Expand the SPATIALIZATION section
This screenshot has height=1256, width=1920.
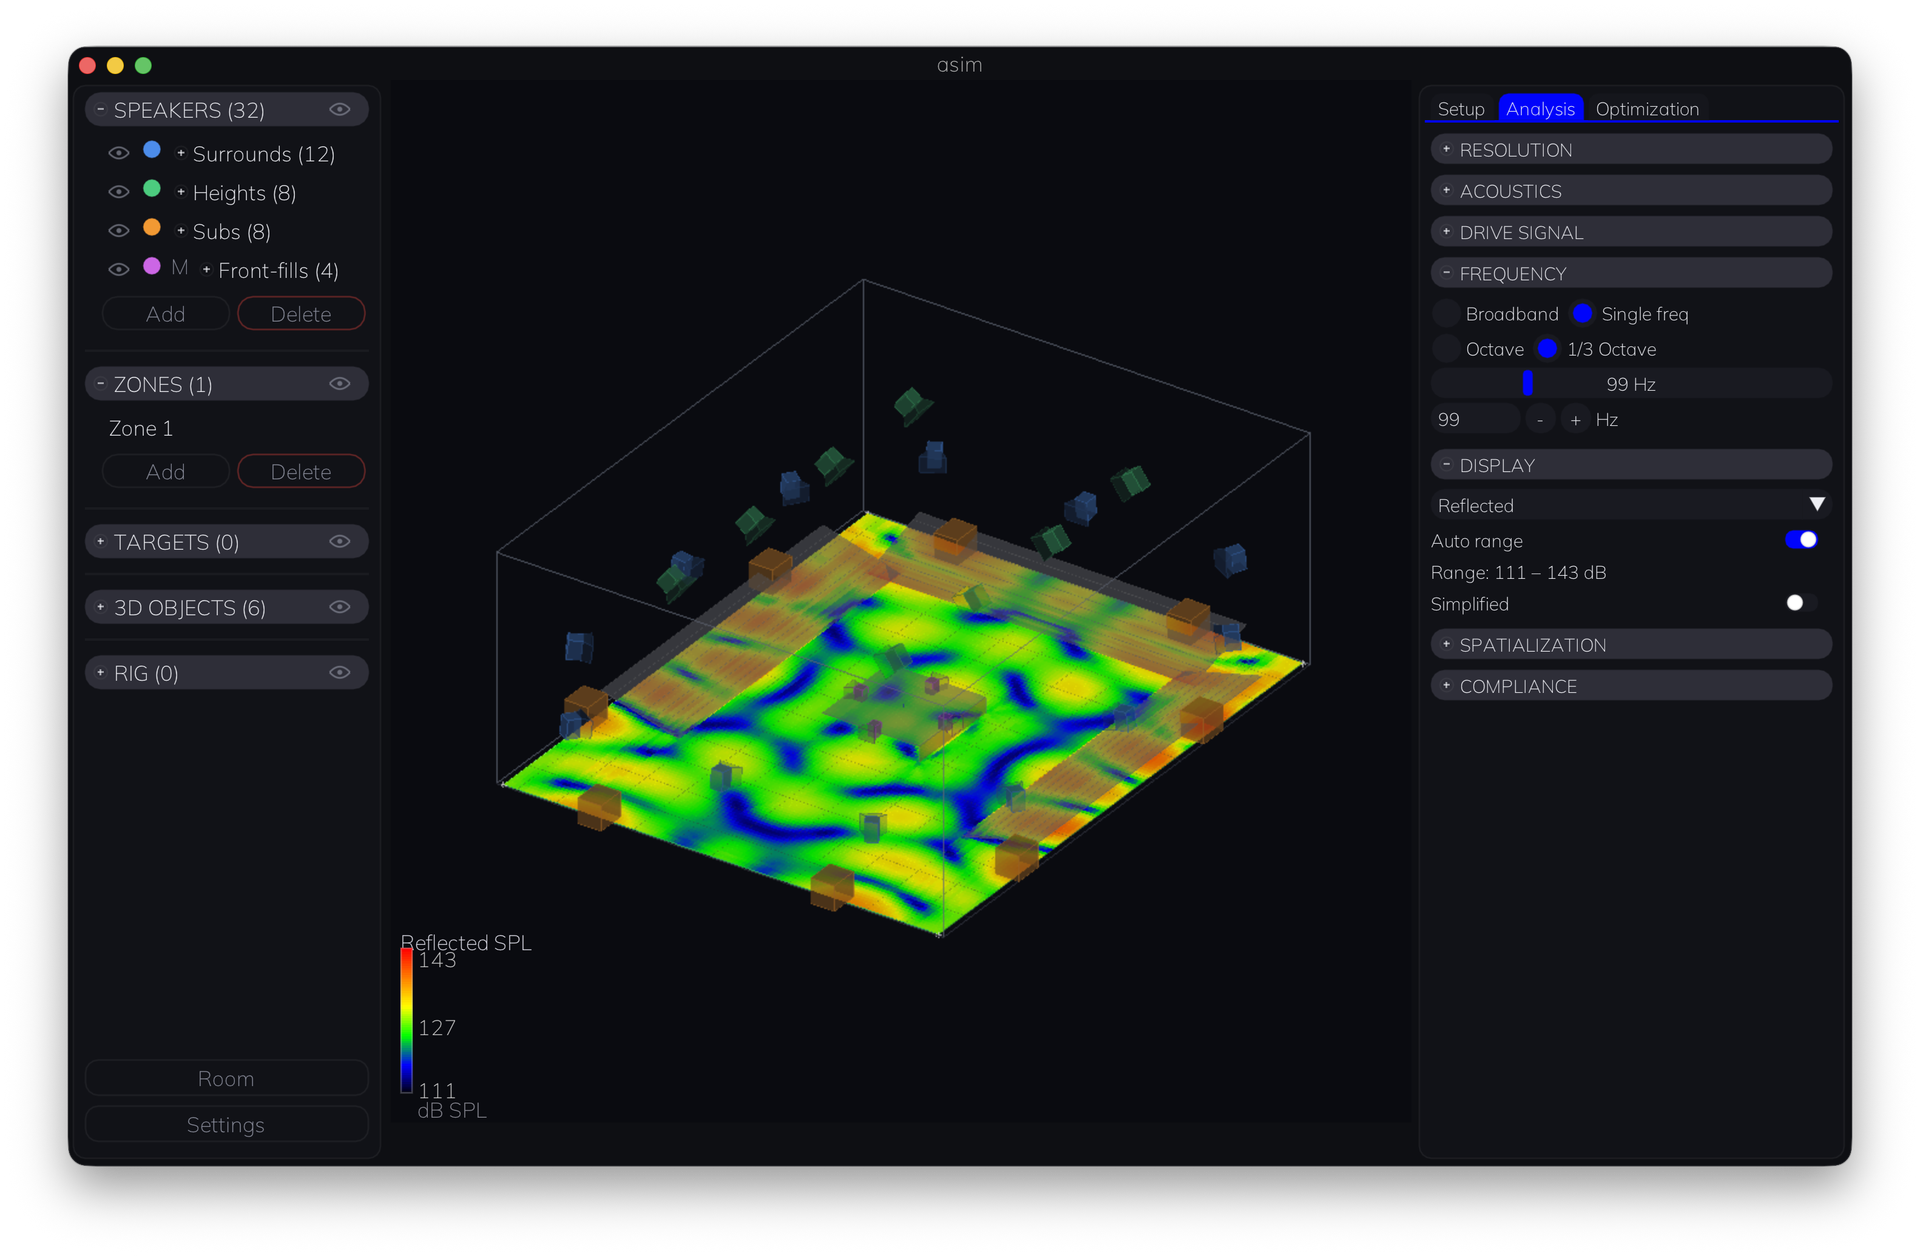point(1631,645)
